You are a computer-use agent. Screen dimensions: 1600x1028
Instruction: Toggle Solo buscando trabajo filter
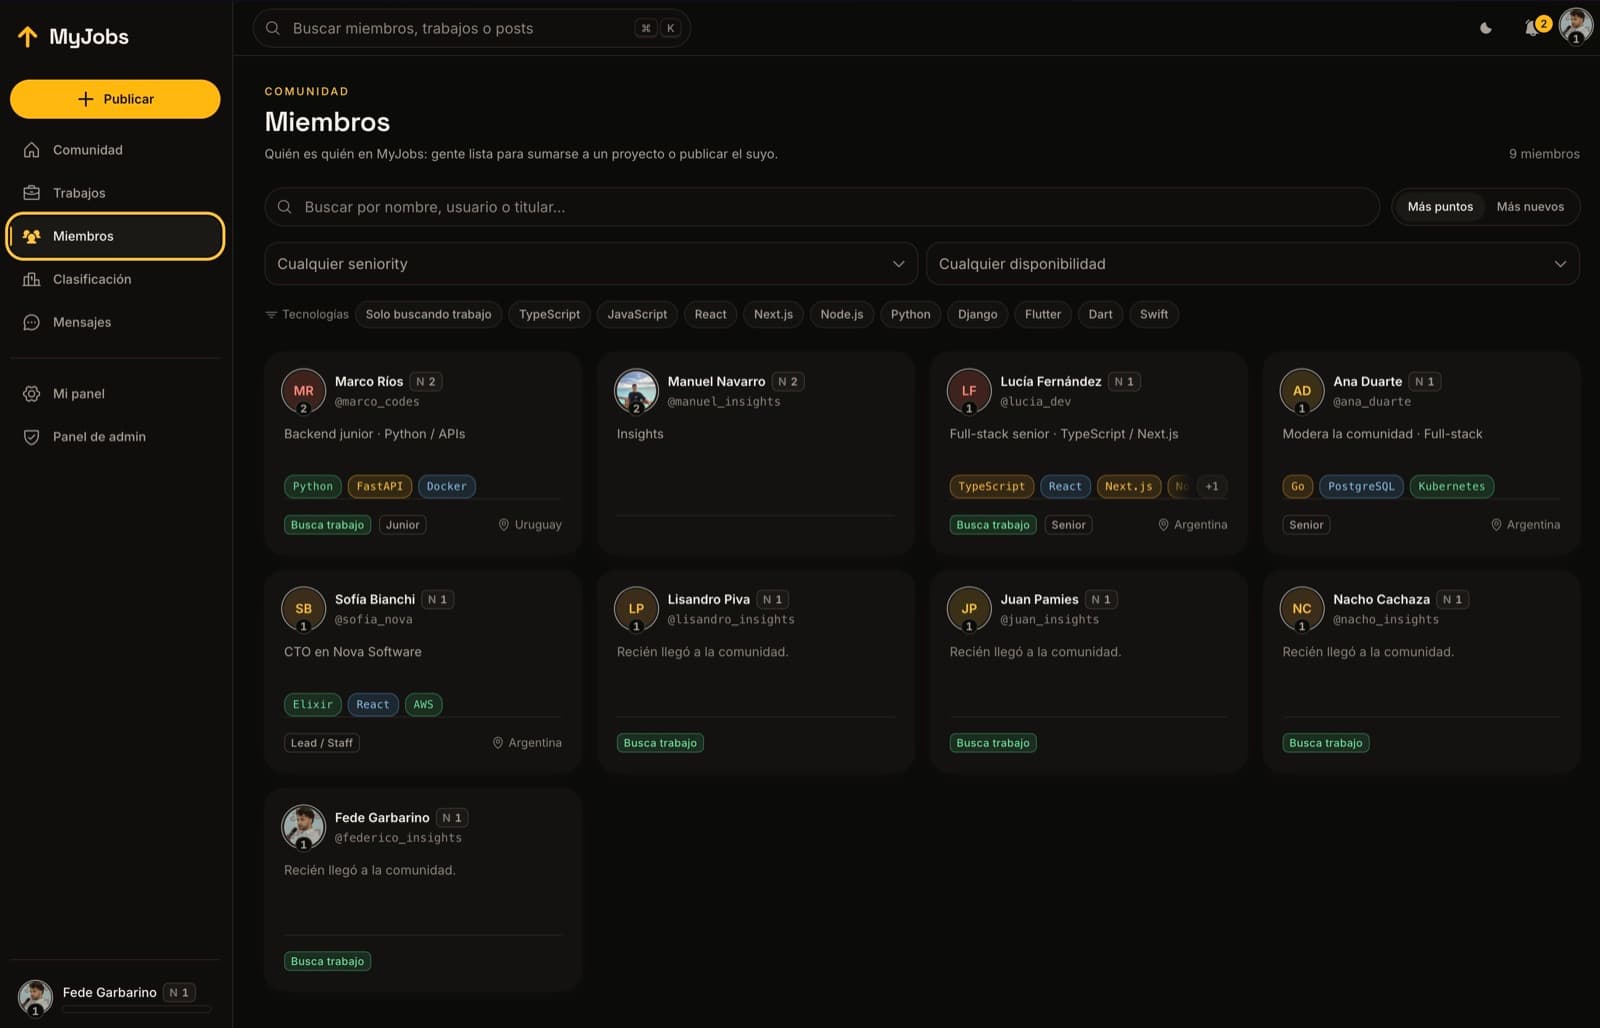[x=428, y=314]
